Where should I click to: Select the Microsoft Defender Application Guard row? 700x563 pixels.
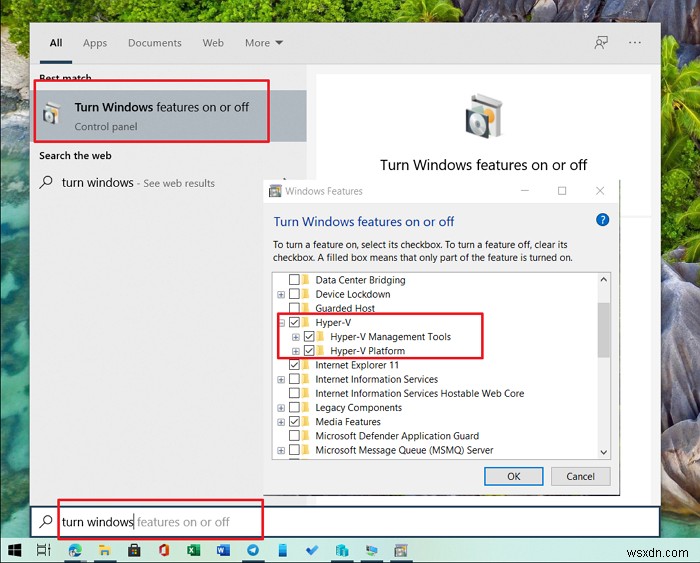pos(397,436)
